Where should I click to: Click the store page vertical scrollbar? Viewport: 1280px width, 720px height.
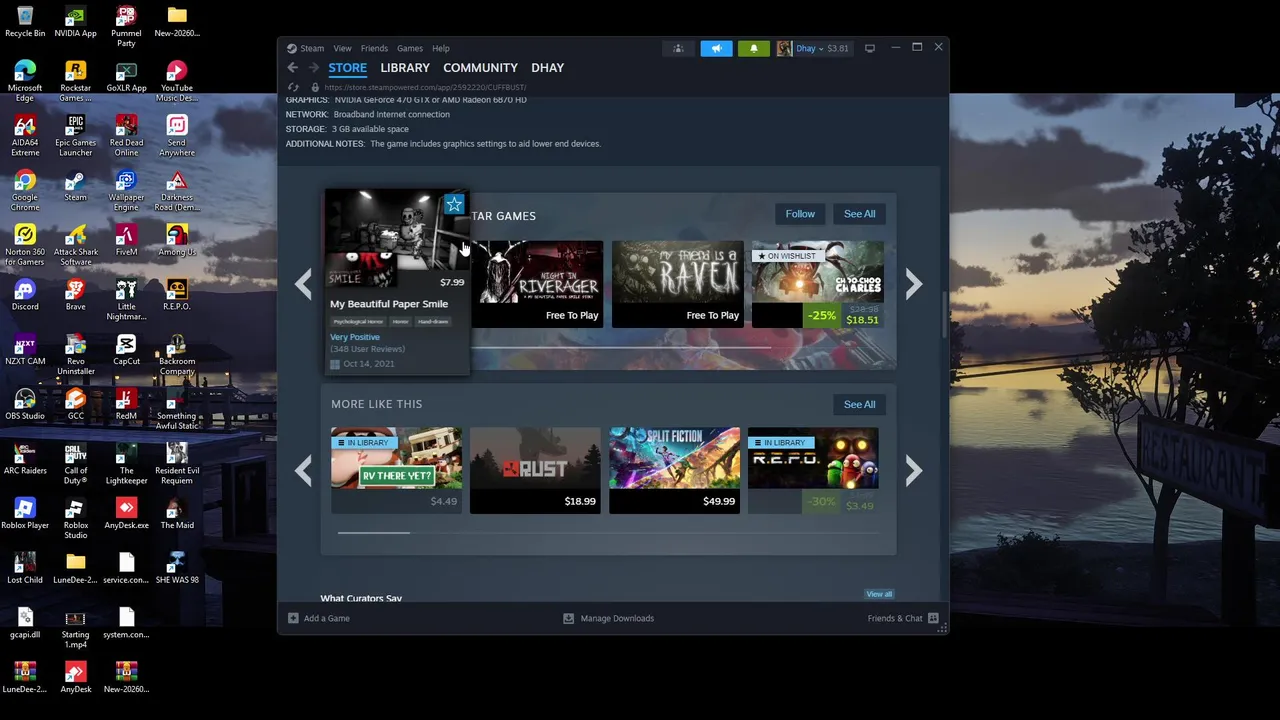[945, 317]
